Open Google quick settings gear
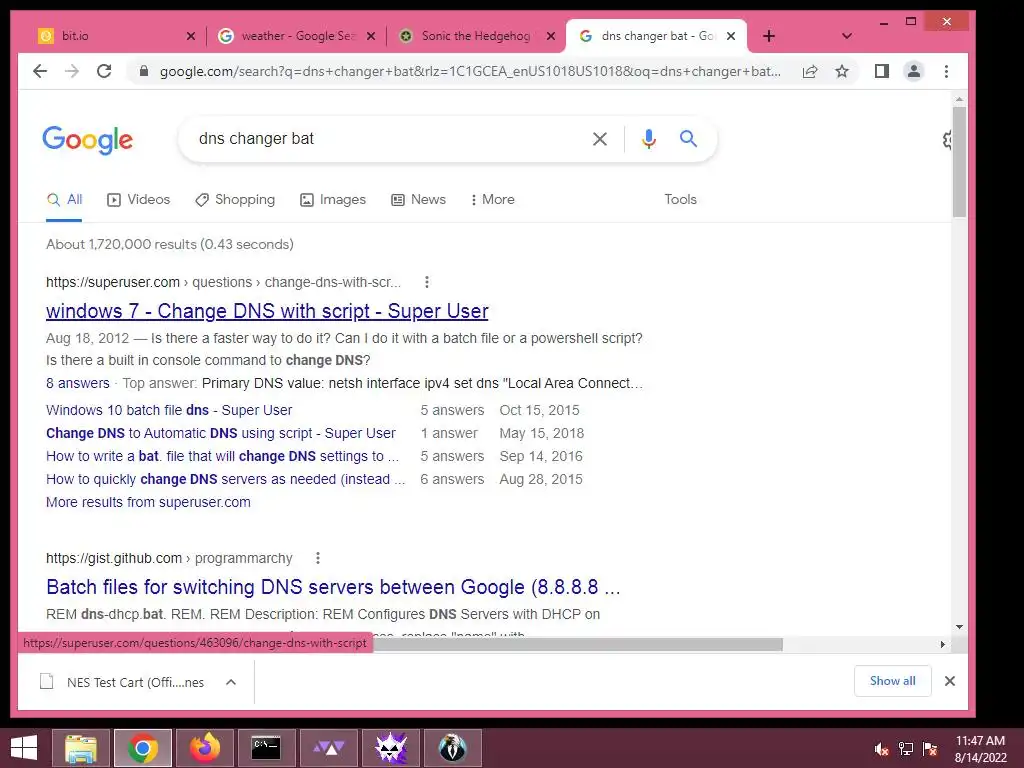 tap(947, 139)
